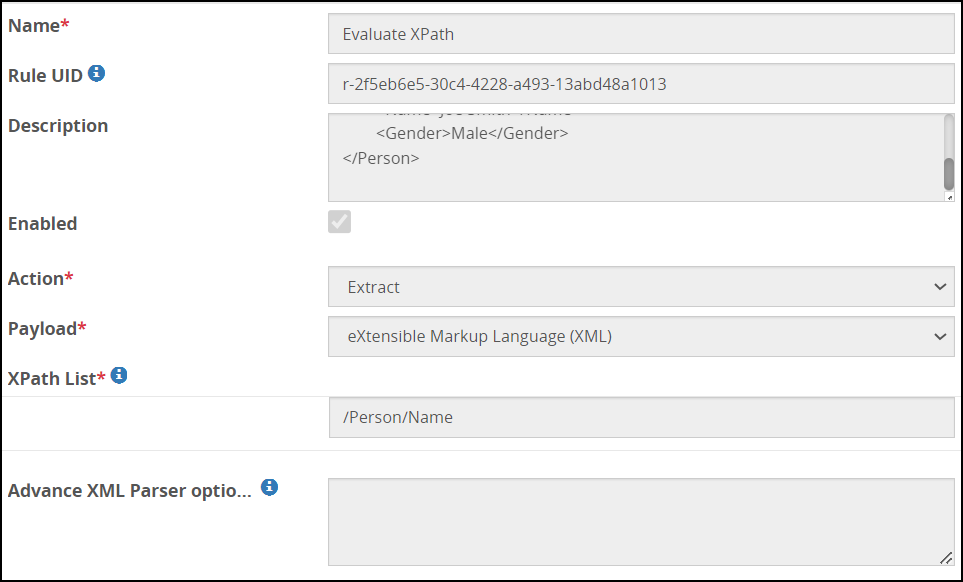963x582 pixels.
Task: Click the Description text area resize handle
Action: [x=949, y=197]
